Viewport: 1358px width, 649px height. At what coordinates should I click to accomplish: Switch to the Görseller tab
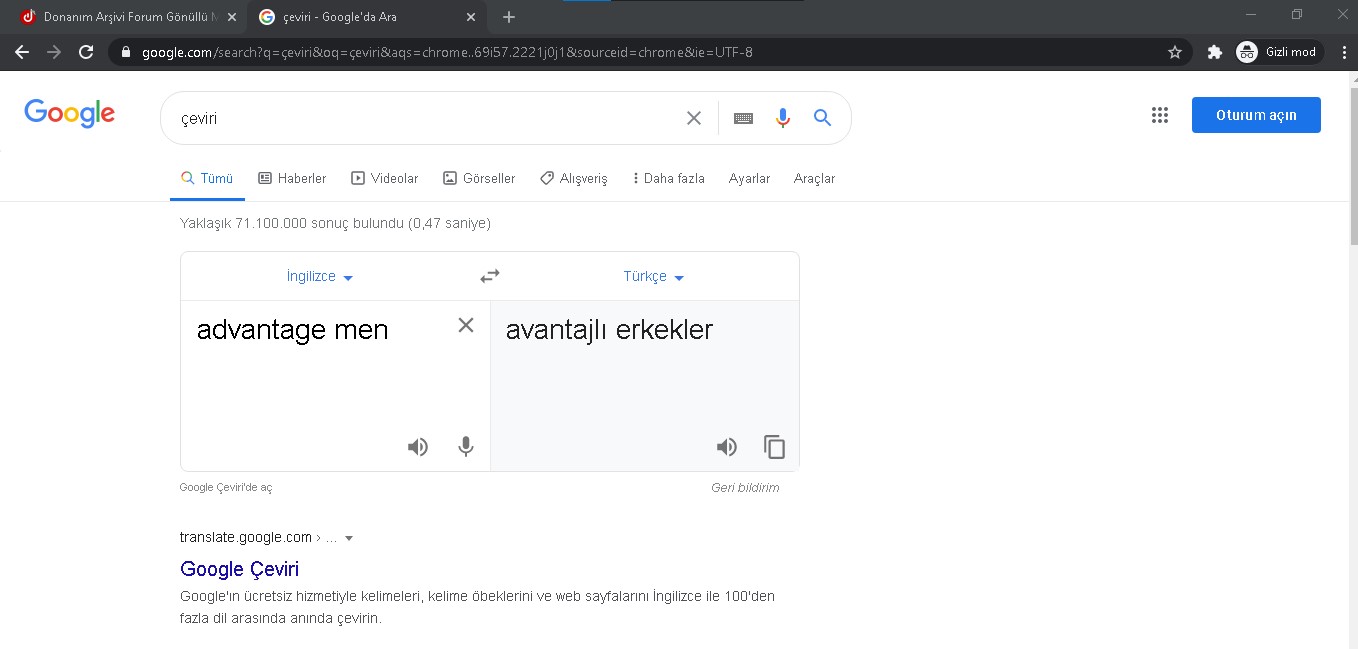(479, 179)
